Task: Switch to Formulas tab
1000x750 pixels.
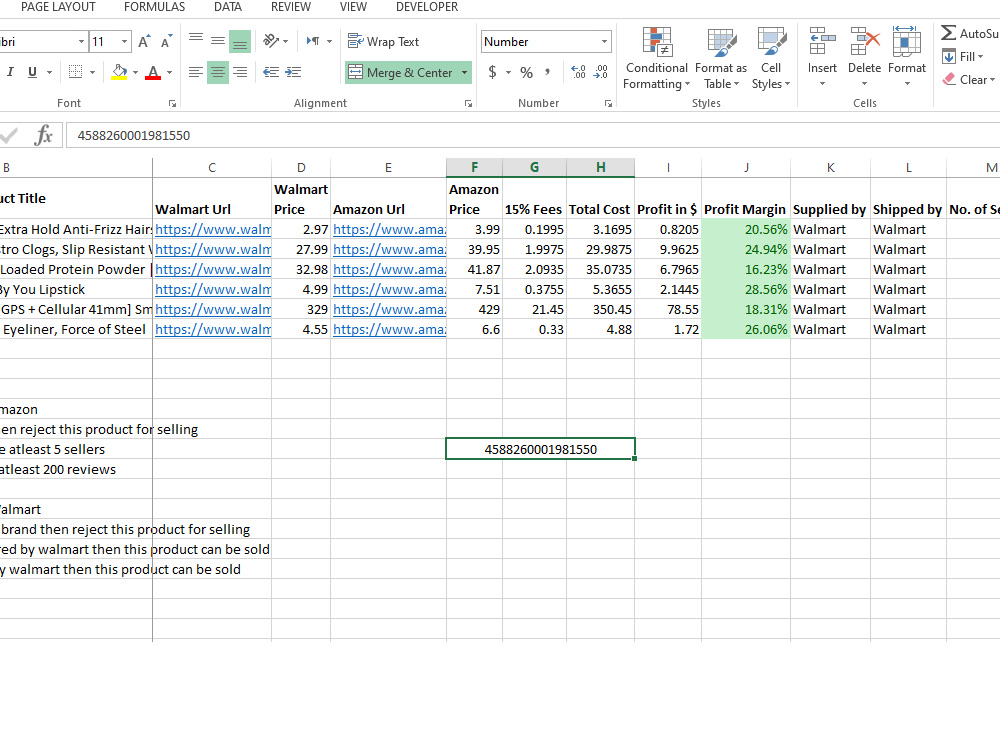Action: [154, 7]
